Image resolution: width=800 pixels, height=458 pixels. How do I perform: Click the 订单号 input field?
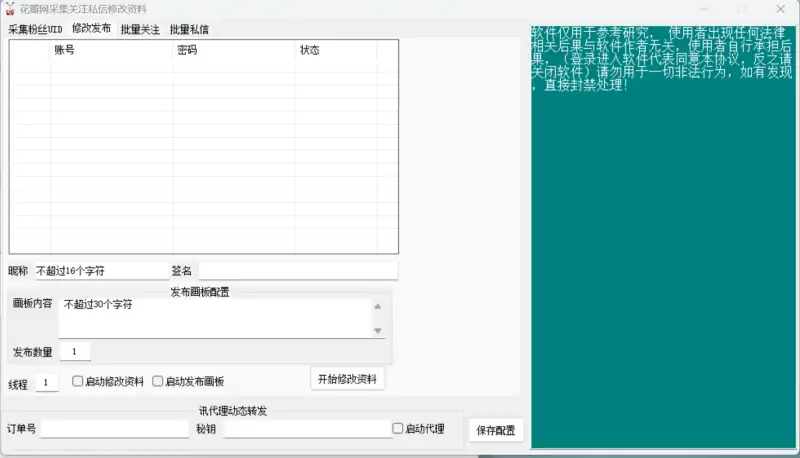click(115, 429)
